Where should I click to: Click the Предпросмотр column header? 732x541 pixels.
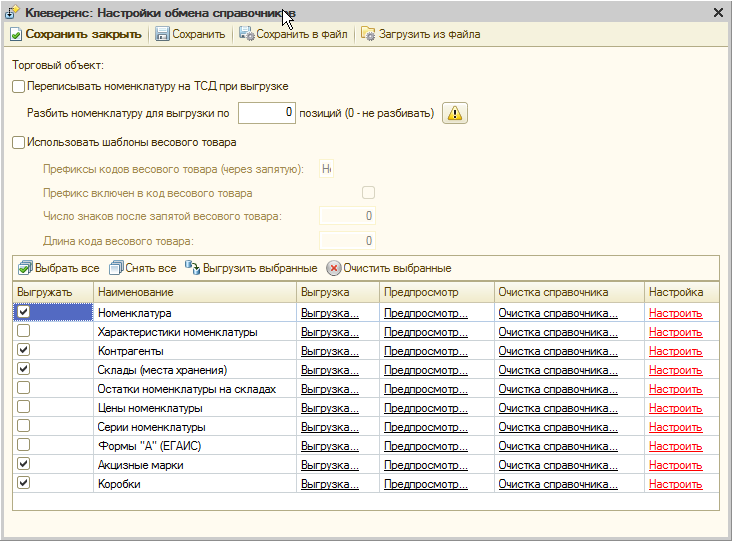coord(437,292)
